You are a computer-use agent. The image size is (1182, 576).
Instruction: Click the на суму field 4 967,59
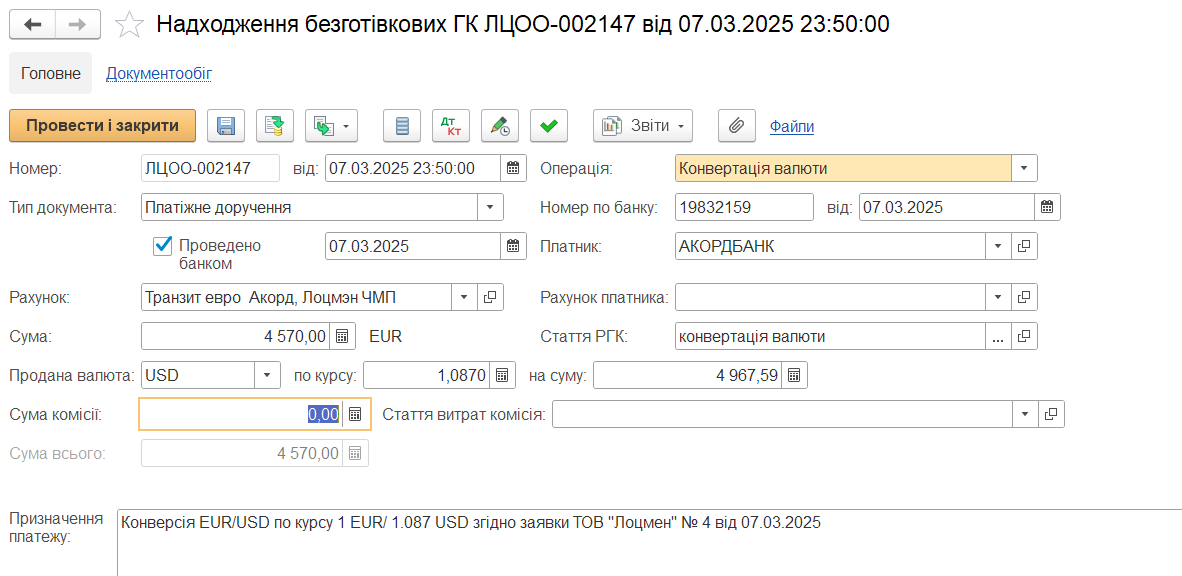(688, 375)
